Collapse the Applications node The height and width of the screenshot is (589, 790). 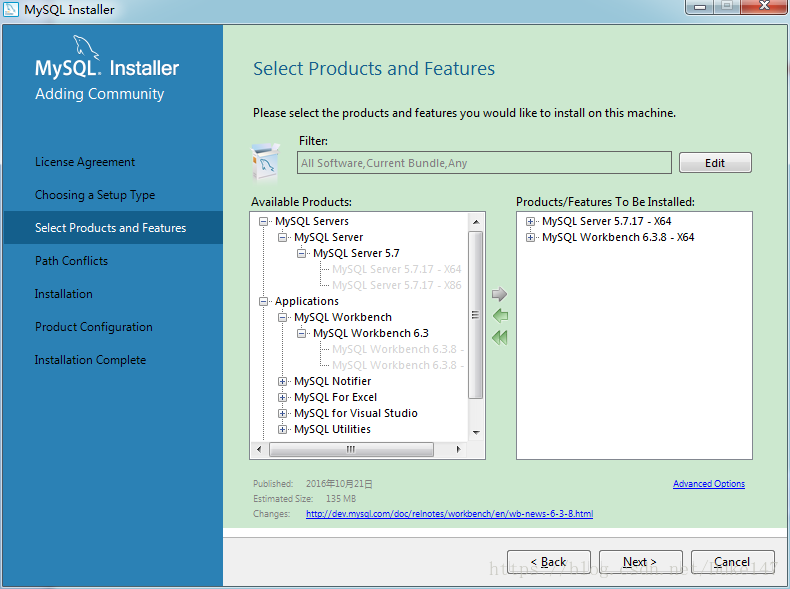(263, 301)
